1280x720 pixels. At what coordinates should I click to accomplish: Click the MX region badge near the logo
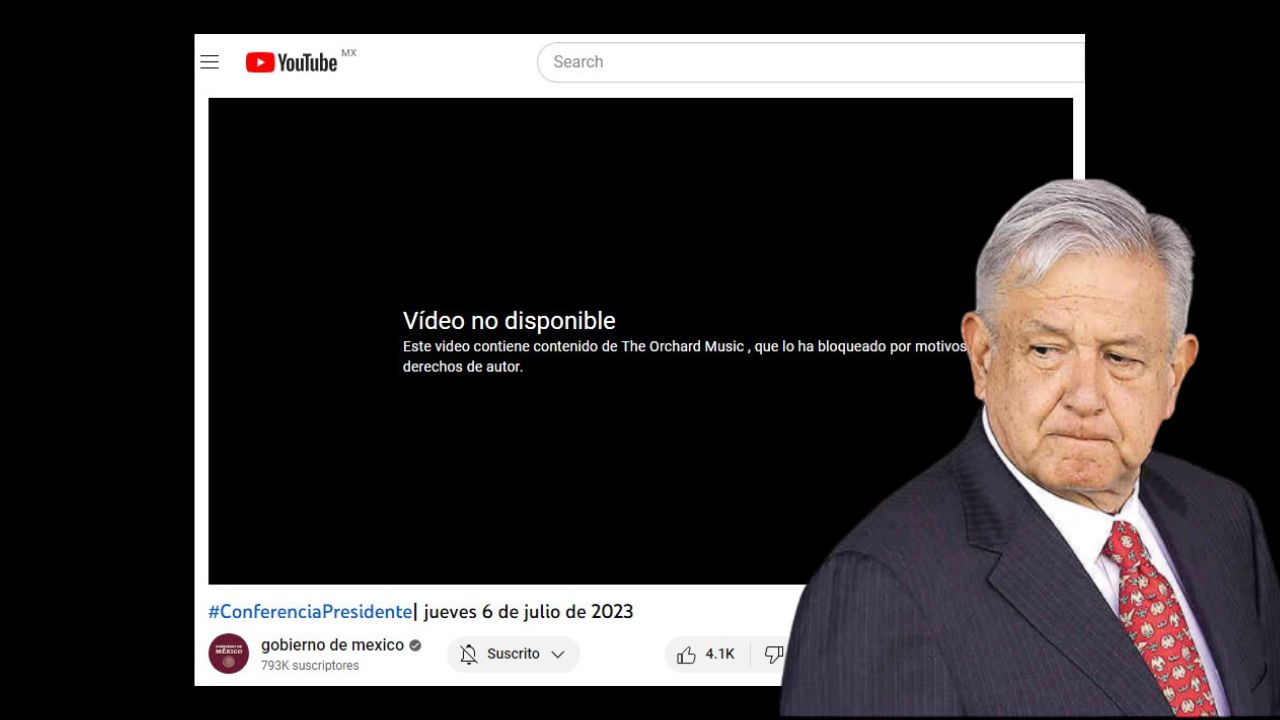tap(349, 53)
